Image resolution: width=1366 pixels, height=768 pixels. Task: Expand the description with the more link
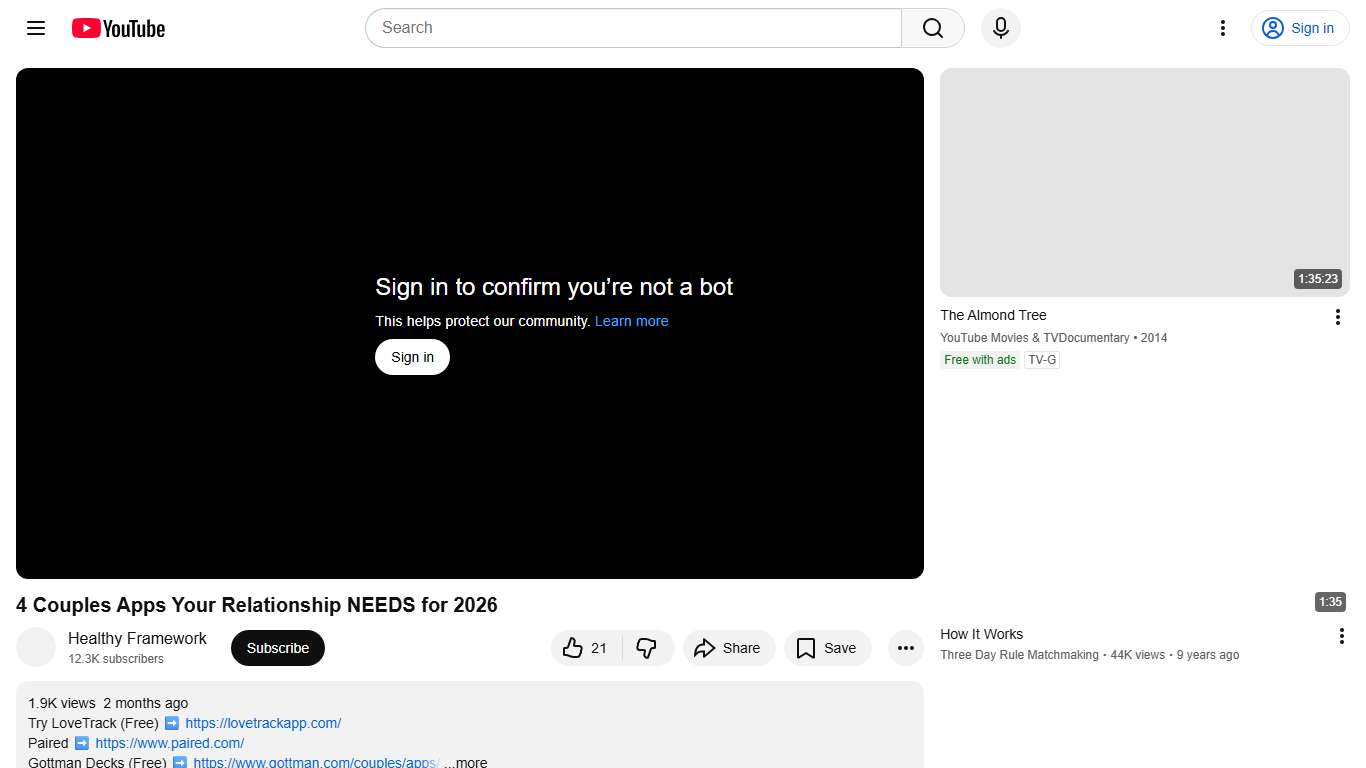click(x=464, y=762)
